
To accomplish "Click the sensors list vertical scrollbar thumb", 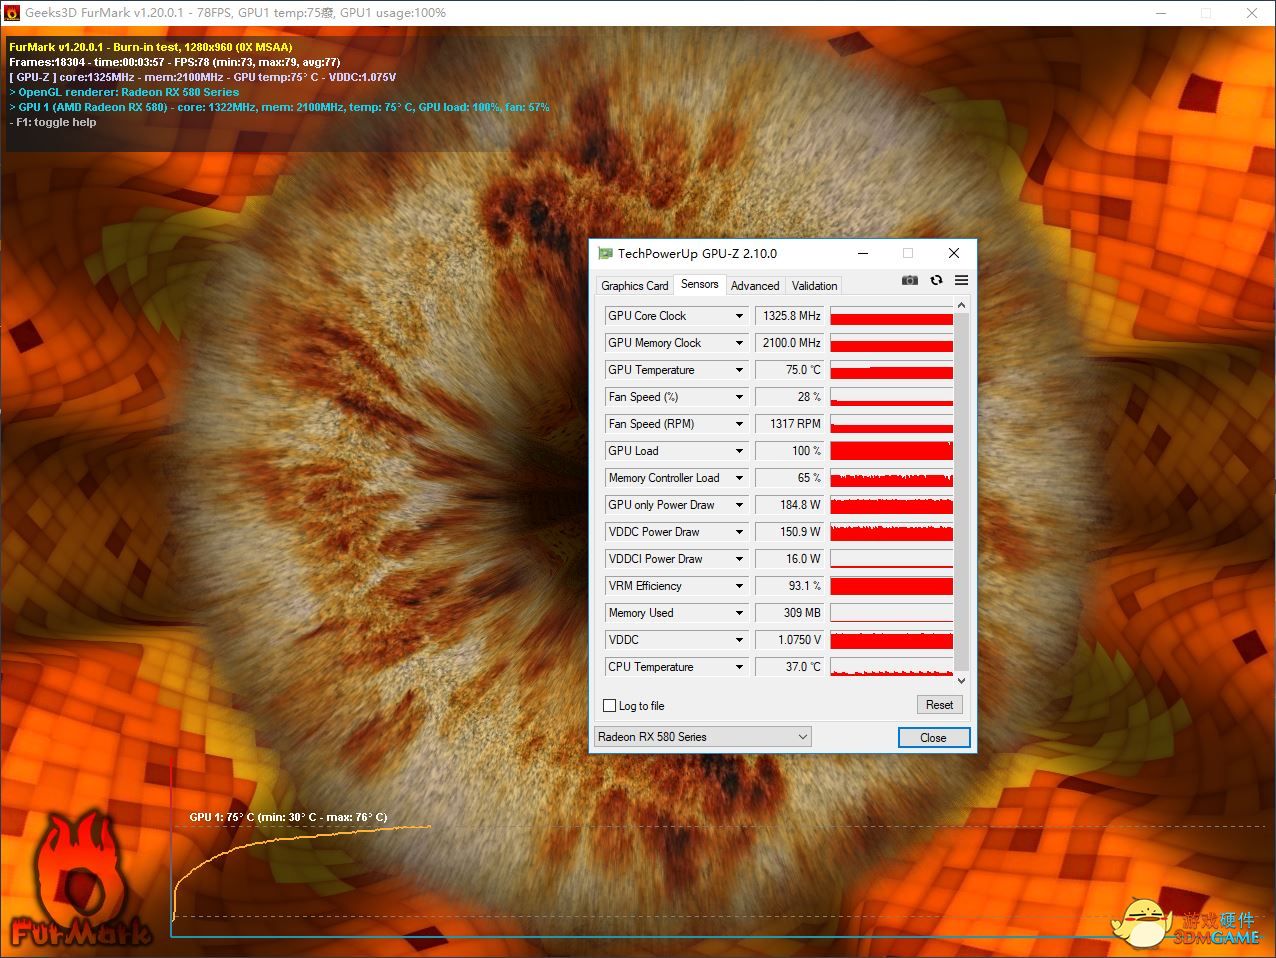I will (x=962, y=491).
